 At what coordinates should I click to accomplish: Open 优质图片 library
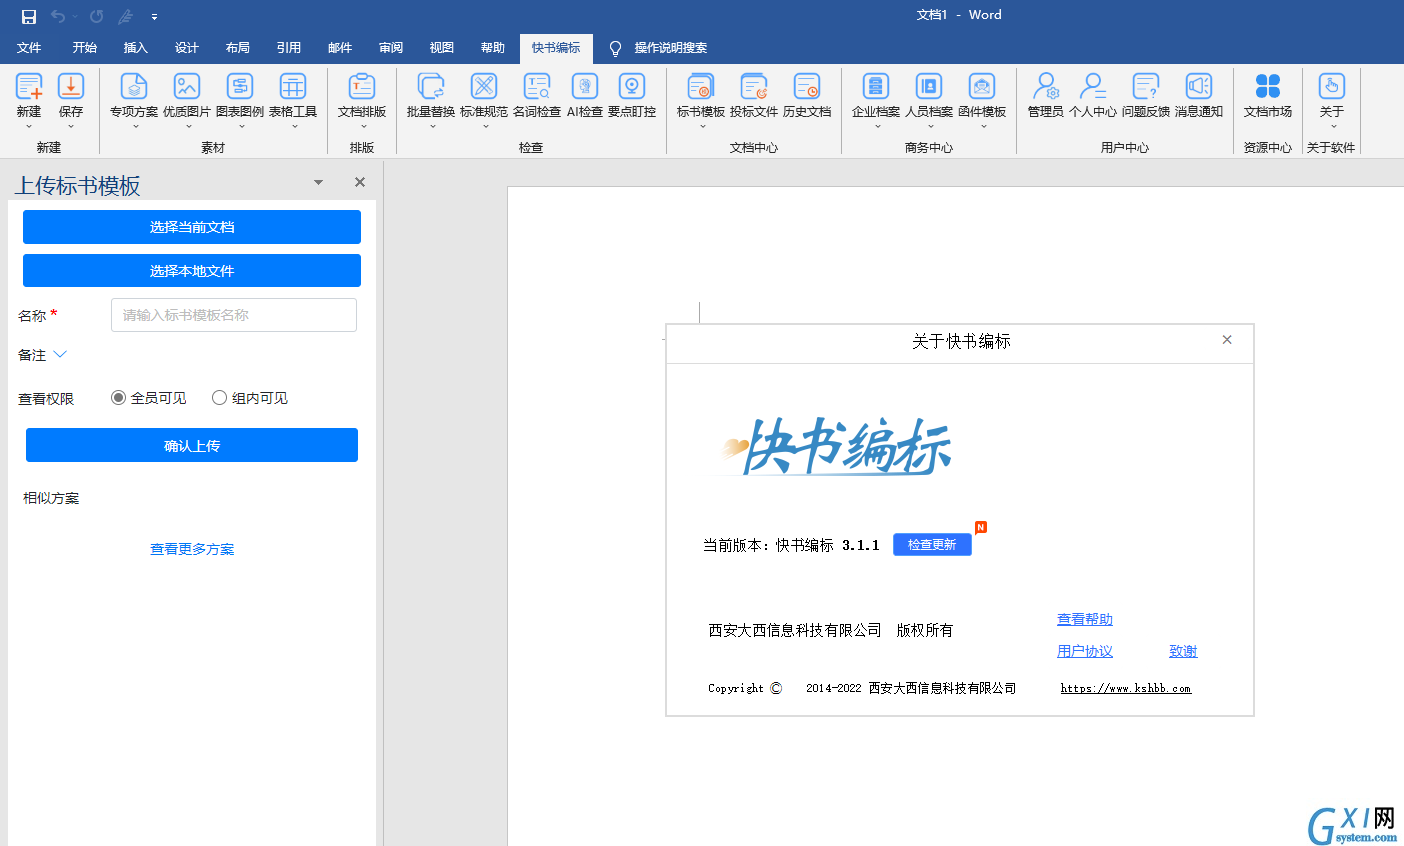pyautogui.click(x=187, y=87)
